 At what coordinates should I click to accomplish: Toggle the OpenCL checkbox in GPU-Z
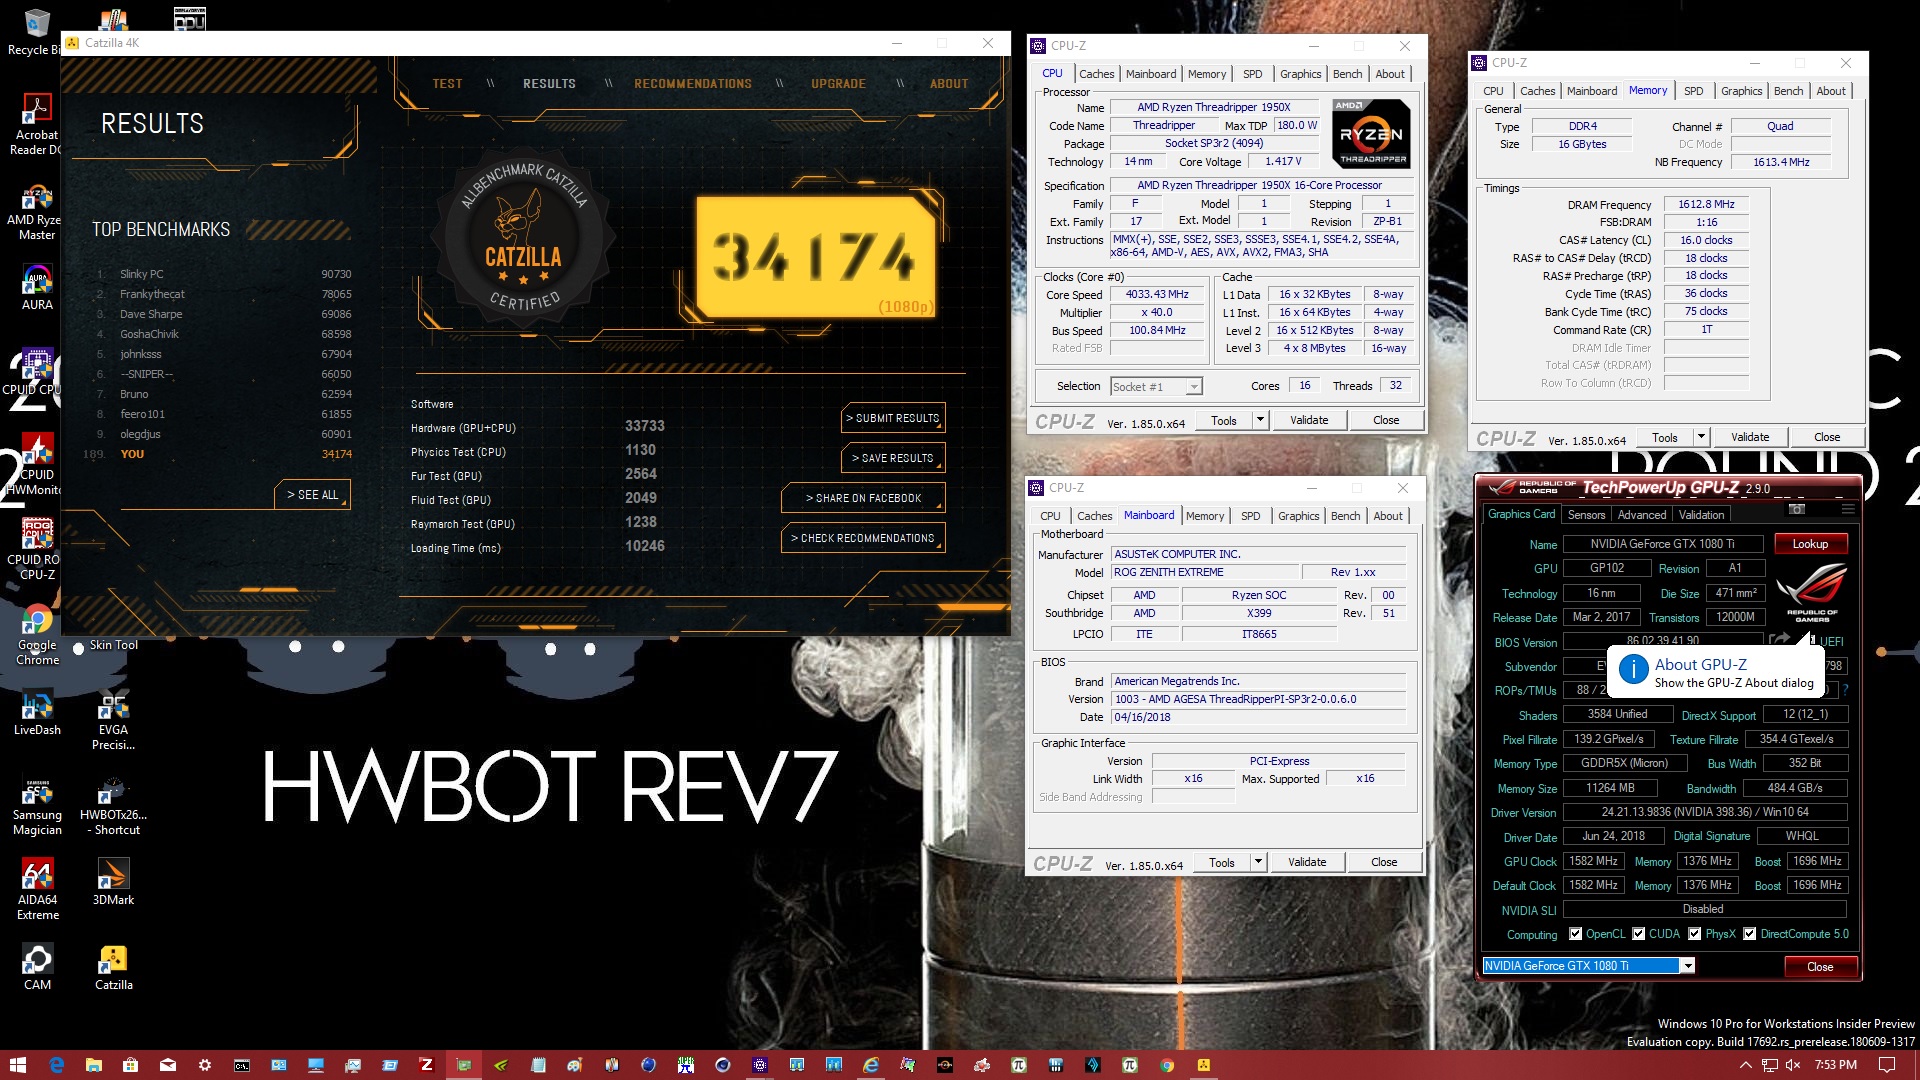coord(1576,934)
